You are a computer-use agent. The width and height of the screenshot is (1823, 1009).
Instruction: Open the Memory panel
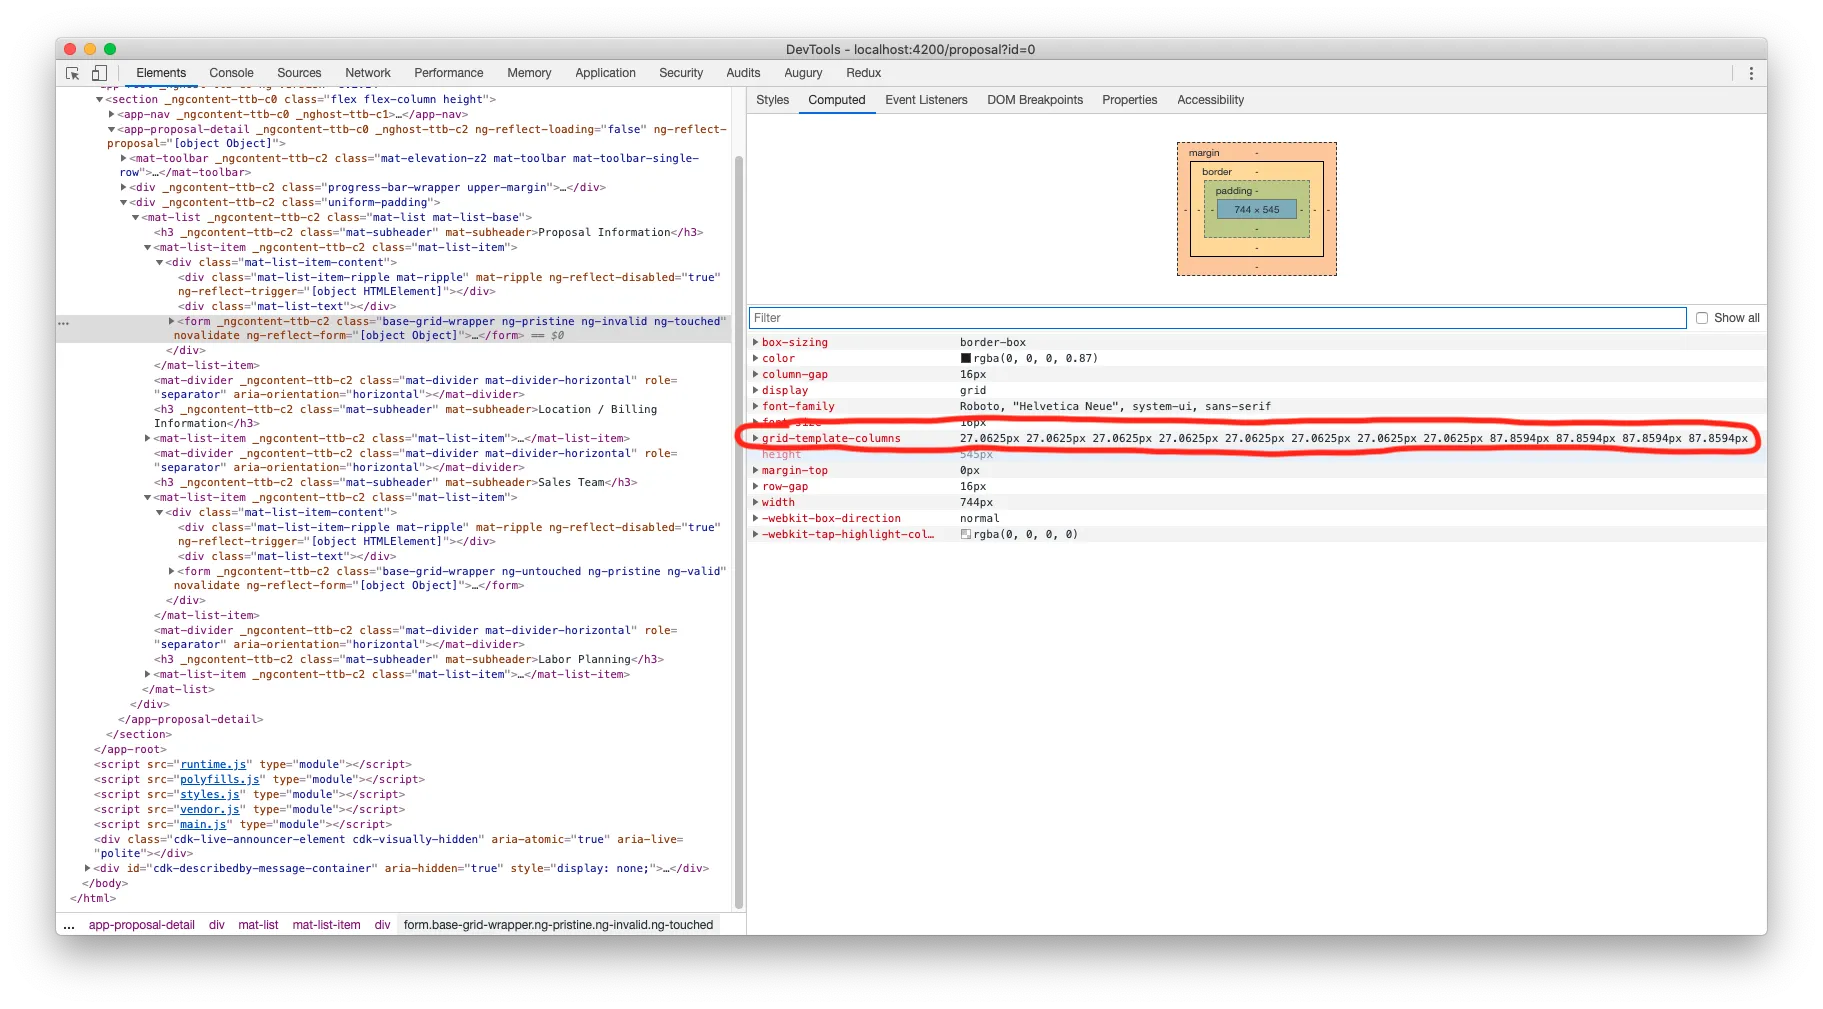529,73
